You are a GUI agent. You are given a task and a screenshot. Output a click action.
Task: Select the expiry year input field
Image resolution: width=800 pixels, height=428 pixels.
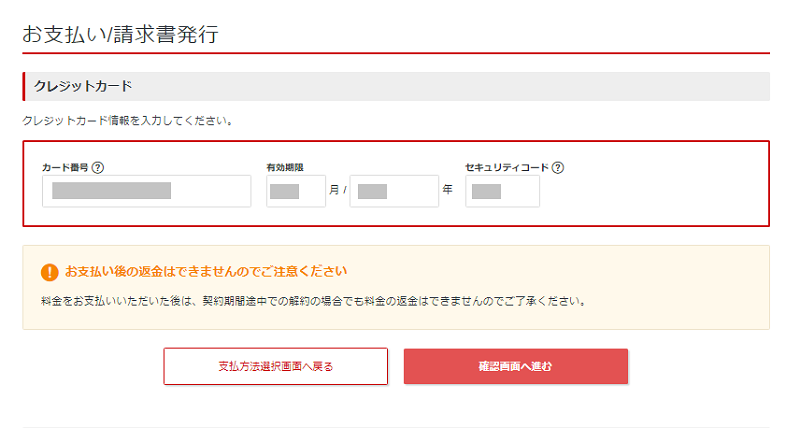pos(394,191)
